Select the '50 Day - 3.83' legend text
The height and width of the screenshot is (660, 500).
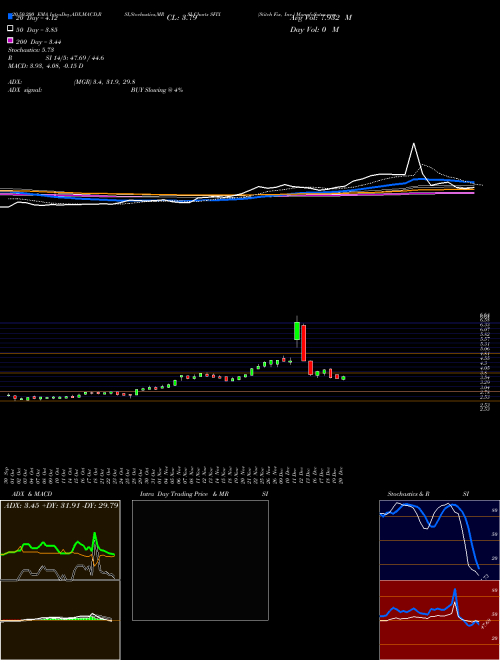[x=37, y=30]
